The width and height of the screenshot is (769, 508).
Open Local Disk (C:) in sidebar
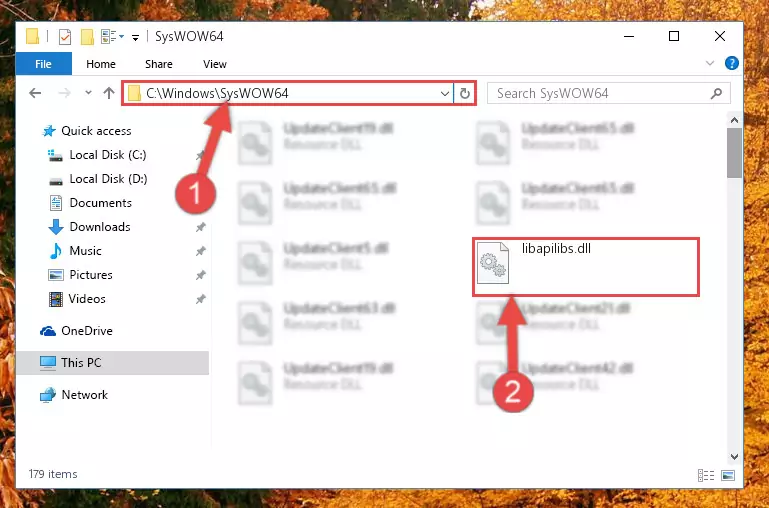click(107, 155)
